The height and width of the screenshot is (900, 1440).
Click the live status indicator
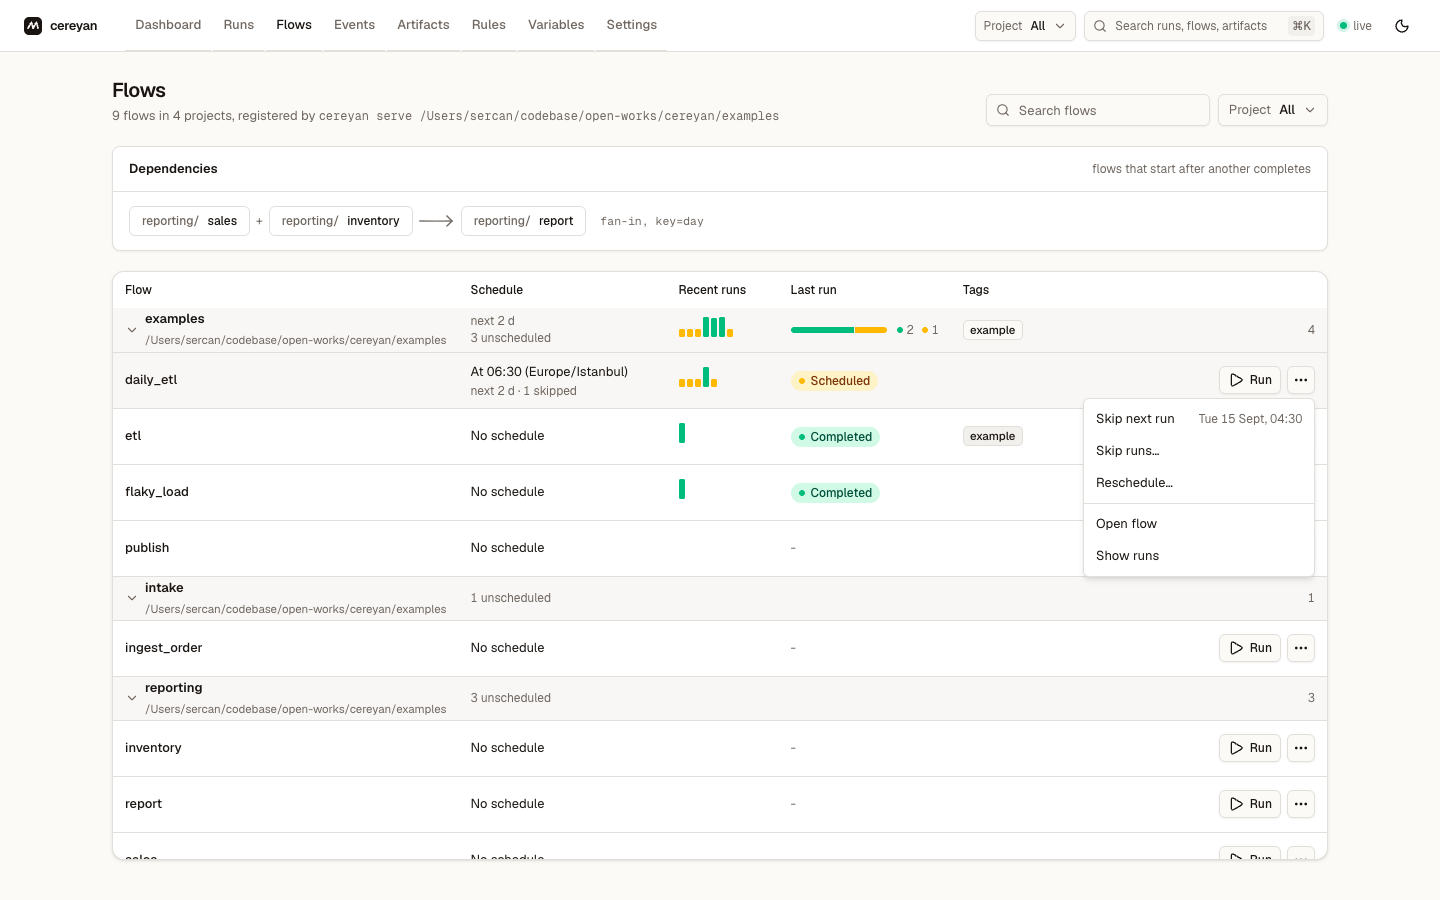(x=1355, y=26)
